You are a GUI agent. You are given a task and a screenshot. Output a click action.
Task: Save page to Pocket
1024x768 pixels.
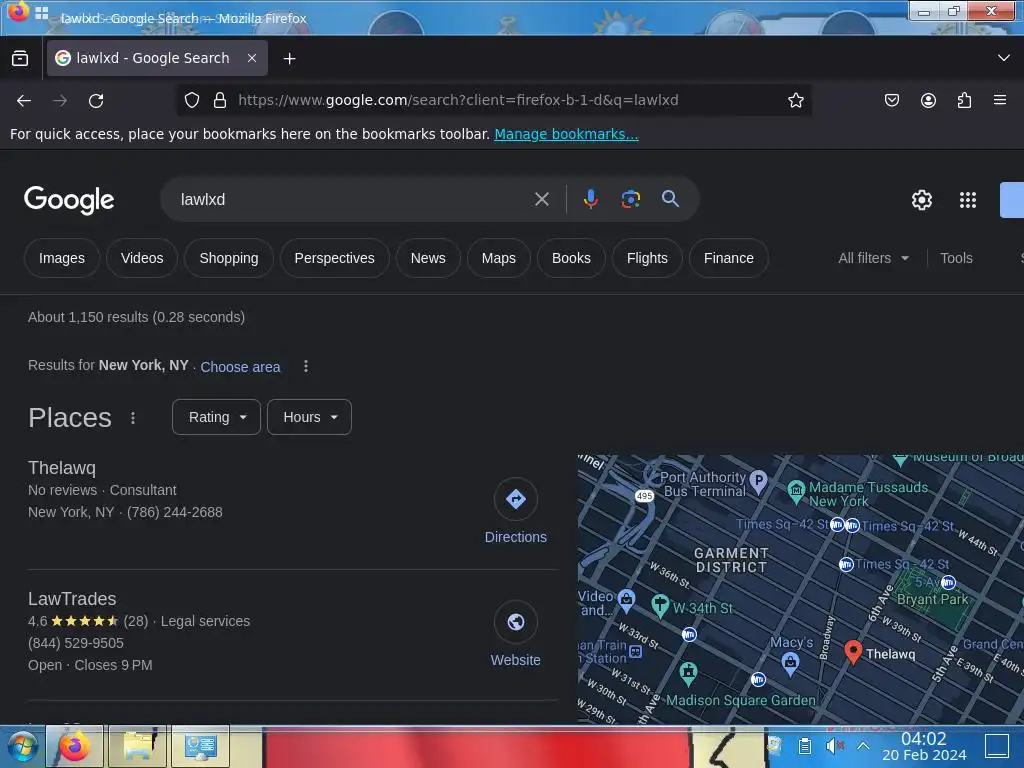pos(891,100)
